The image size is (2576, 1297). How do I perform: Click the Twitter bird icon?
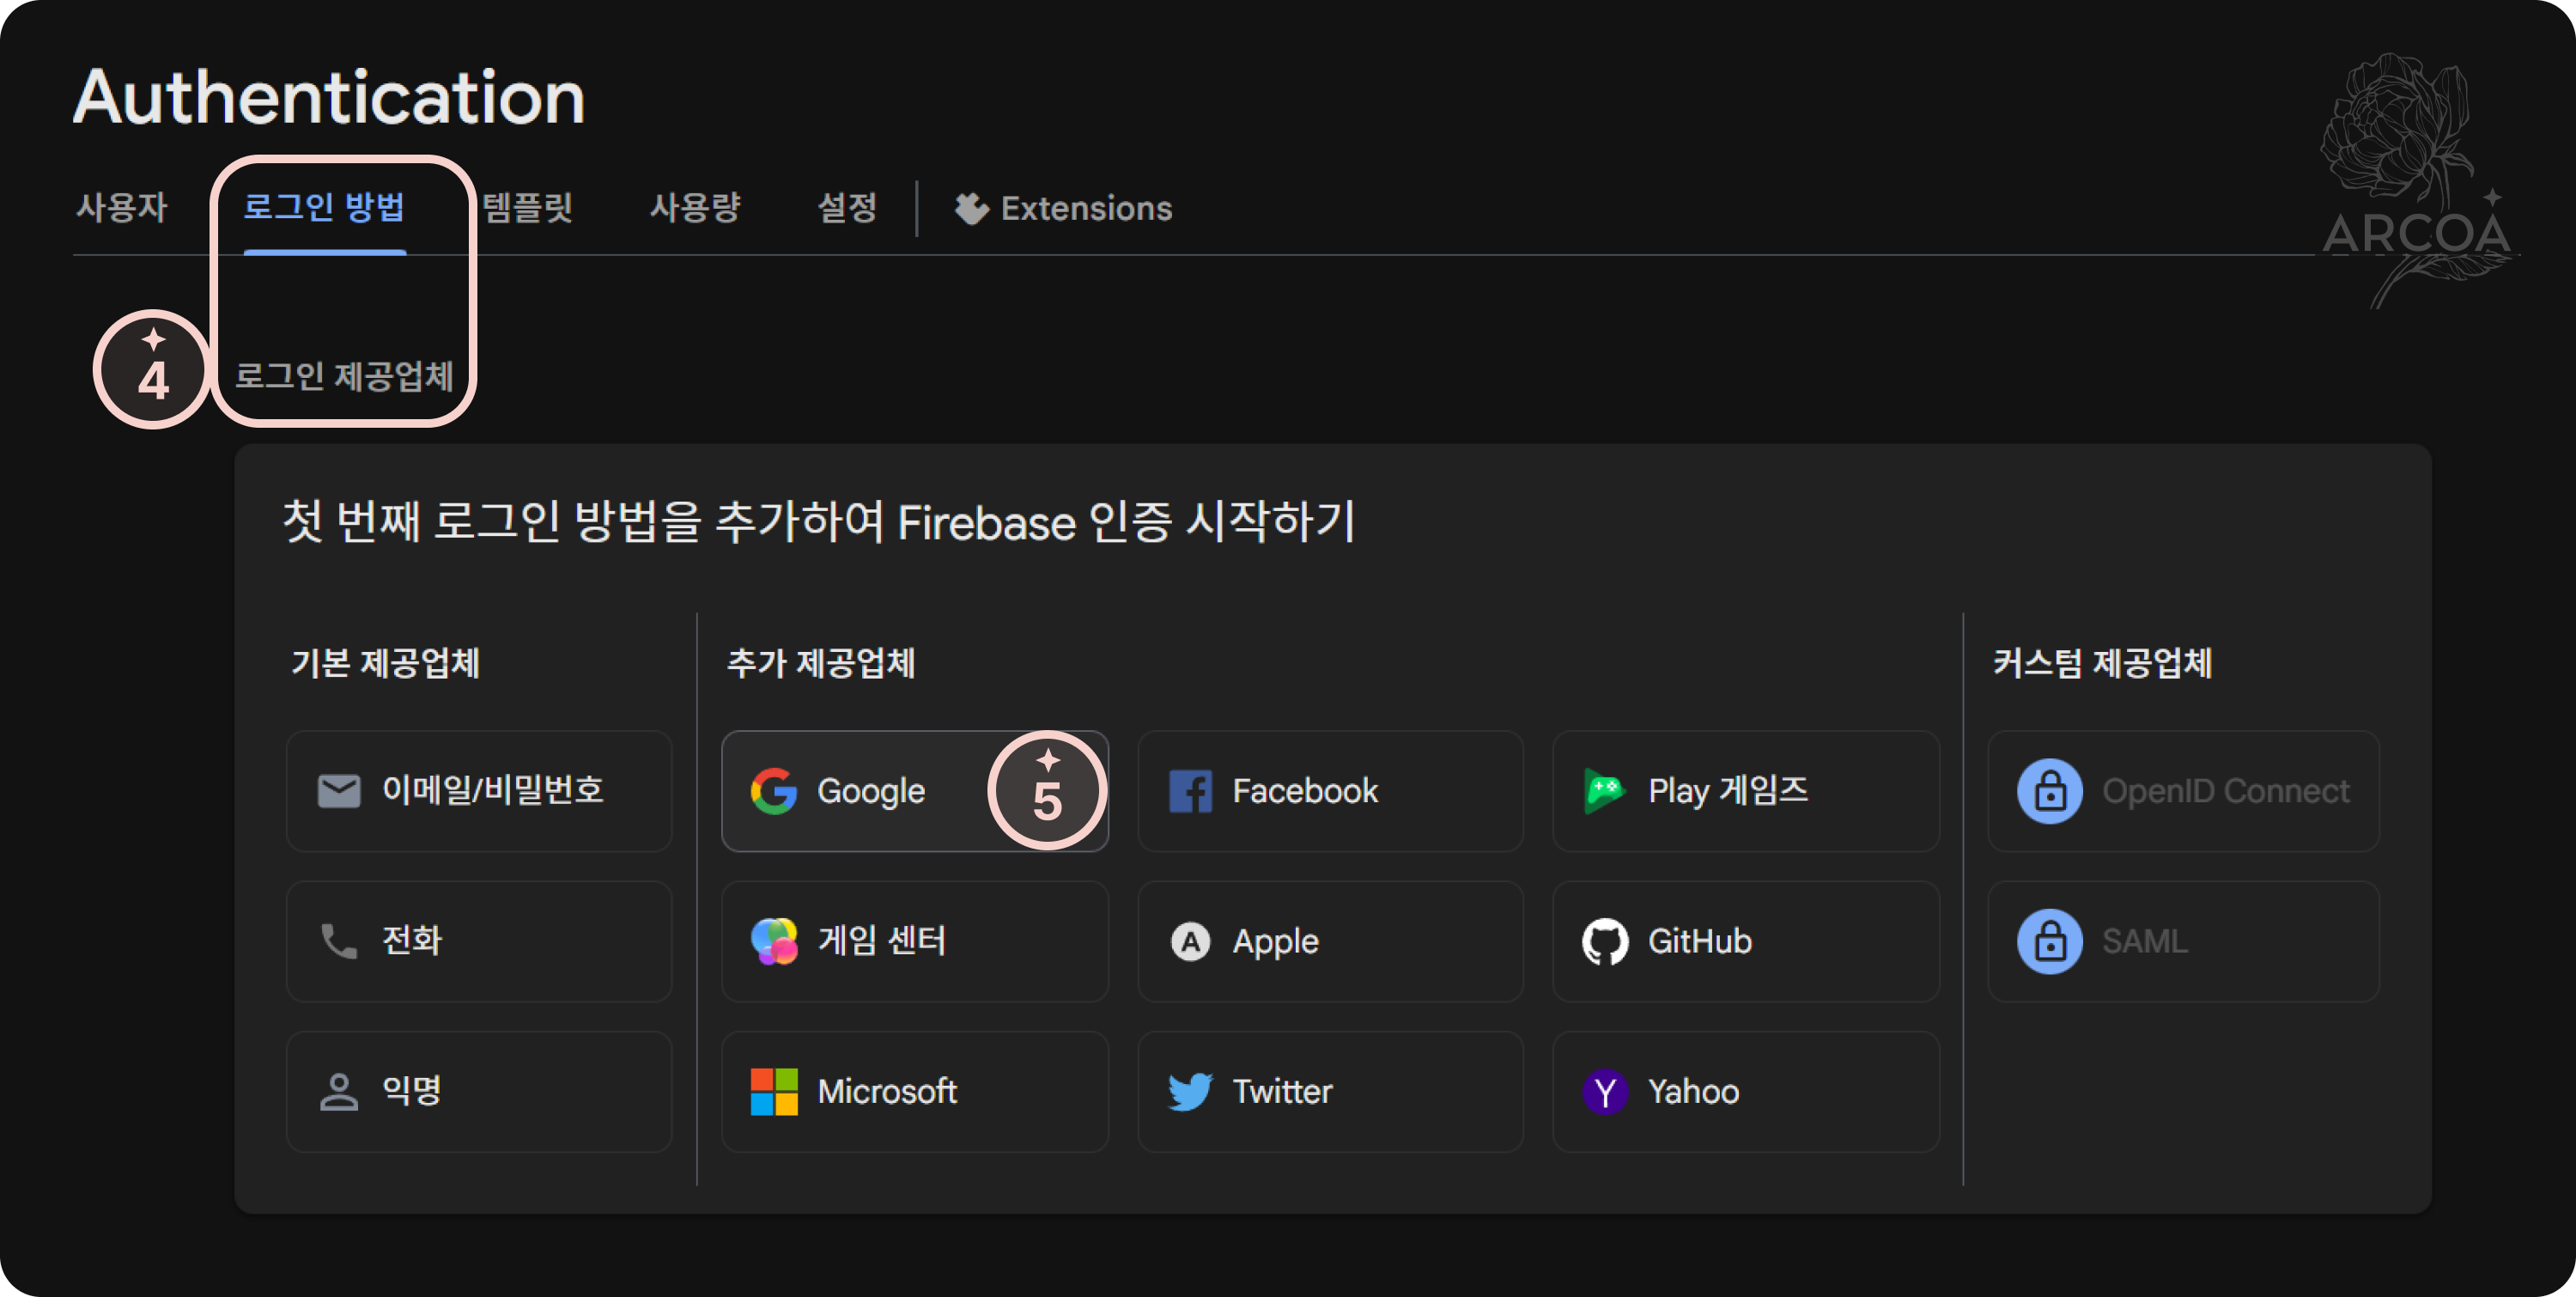(1190, 1091)
